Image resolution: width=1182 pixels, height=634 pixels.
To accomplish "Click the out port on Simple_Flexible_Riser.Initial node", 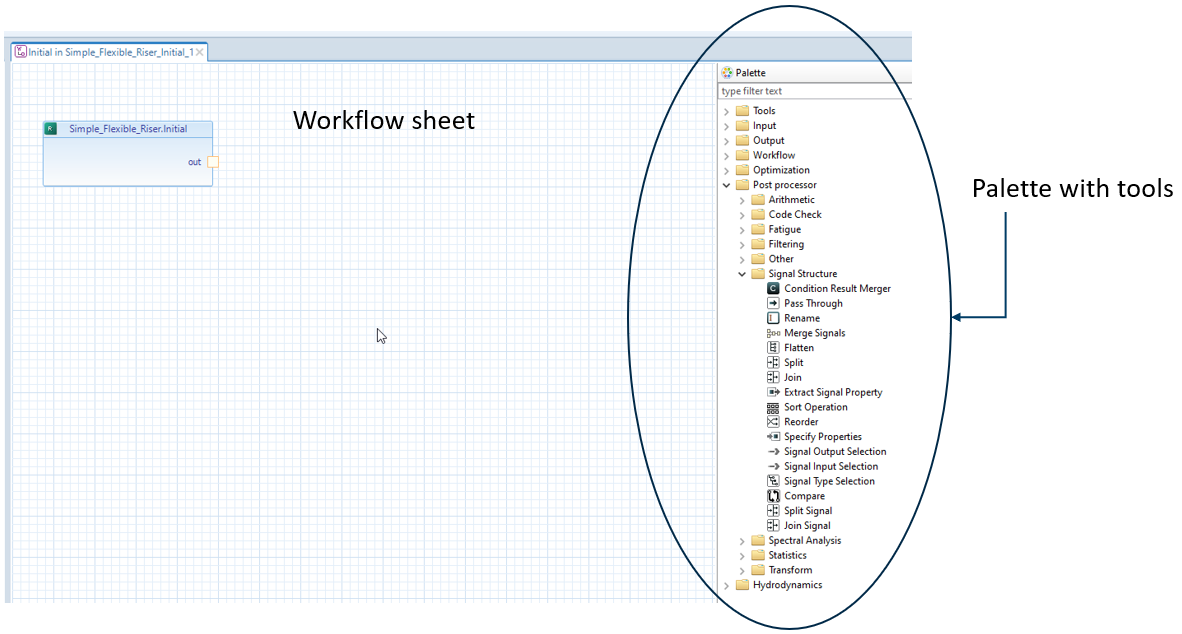I will [x=213, y=162].
